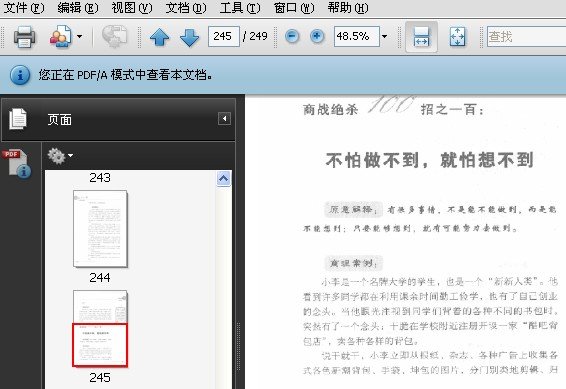Open the 工具 (T) menu
Image resolution: width=566 pixels, height=389 pixels.
pyautogui.click(x=240, y=8)
